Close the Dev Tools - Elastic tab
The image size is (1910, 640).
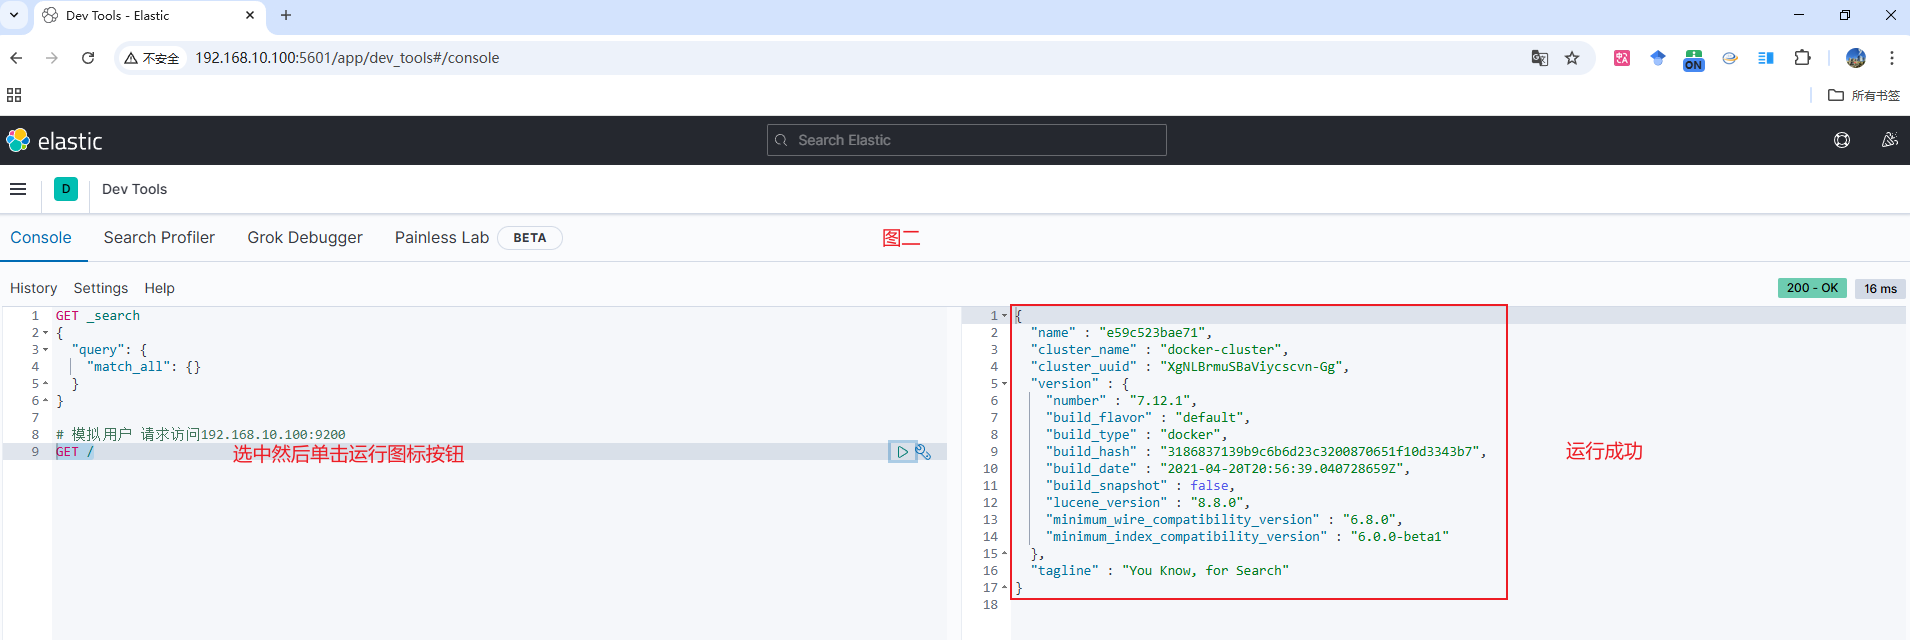[250, 15]
